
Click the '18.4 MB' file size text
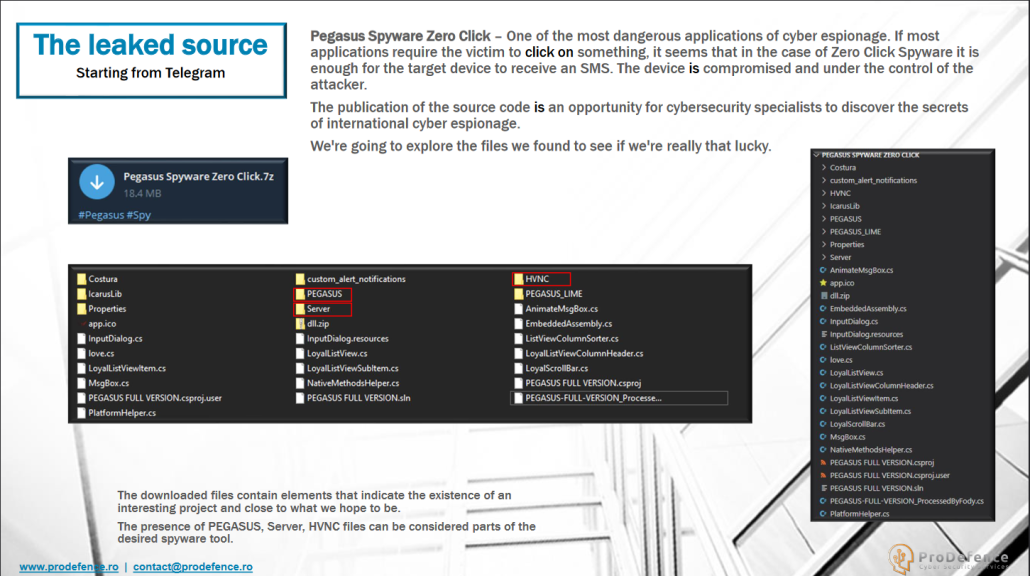(142, 193)
